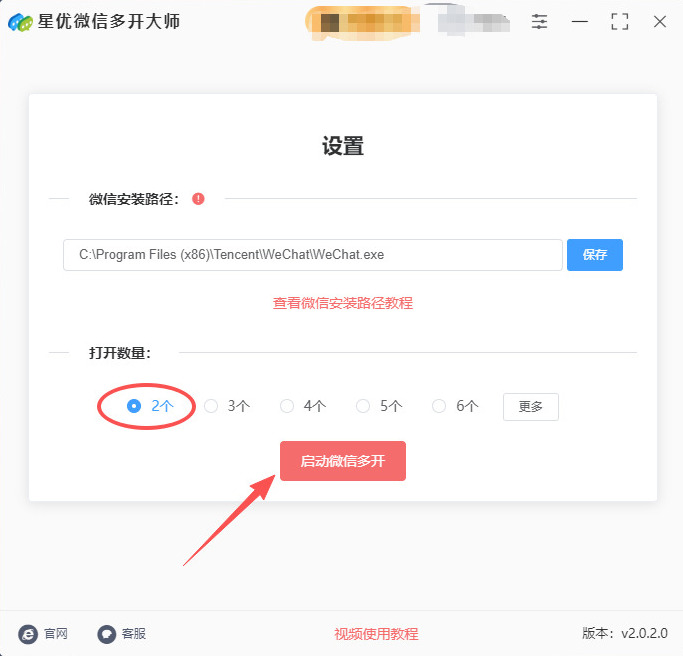Choose the 5个 radio button
The width and height of the screenshot is (683, 656).
click(363, 406)
